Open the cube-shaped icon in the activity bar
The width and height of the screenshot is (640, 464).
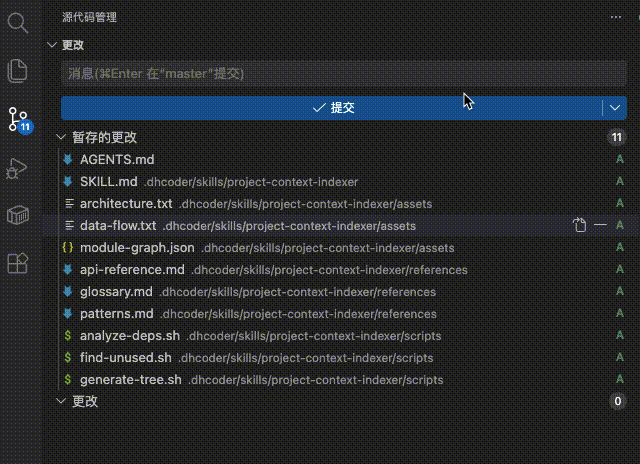(x=17, y=216)
